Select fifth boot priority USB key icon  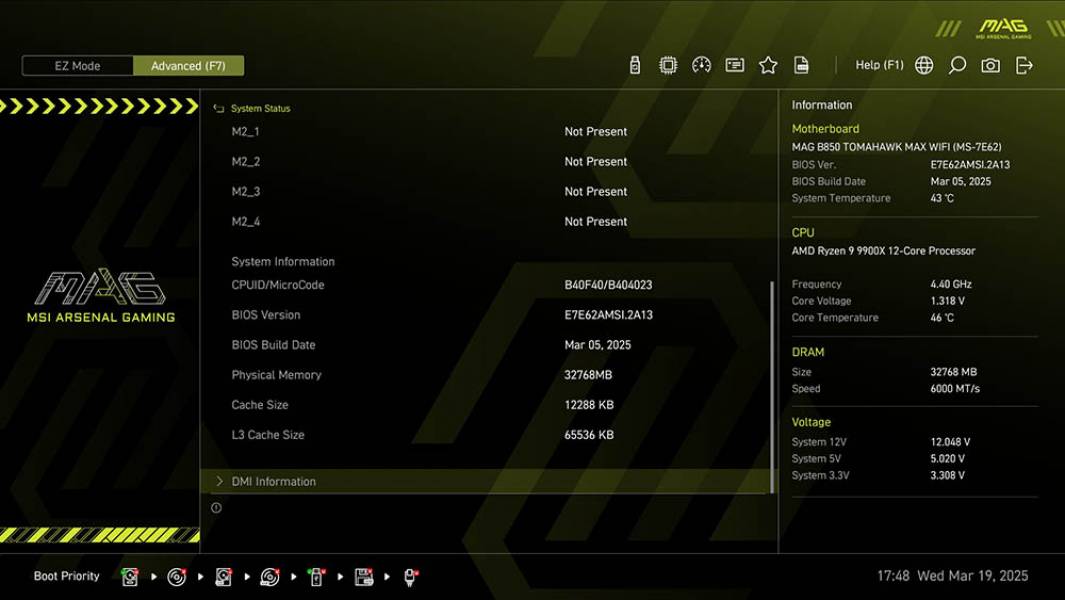click(317, 577)
